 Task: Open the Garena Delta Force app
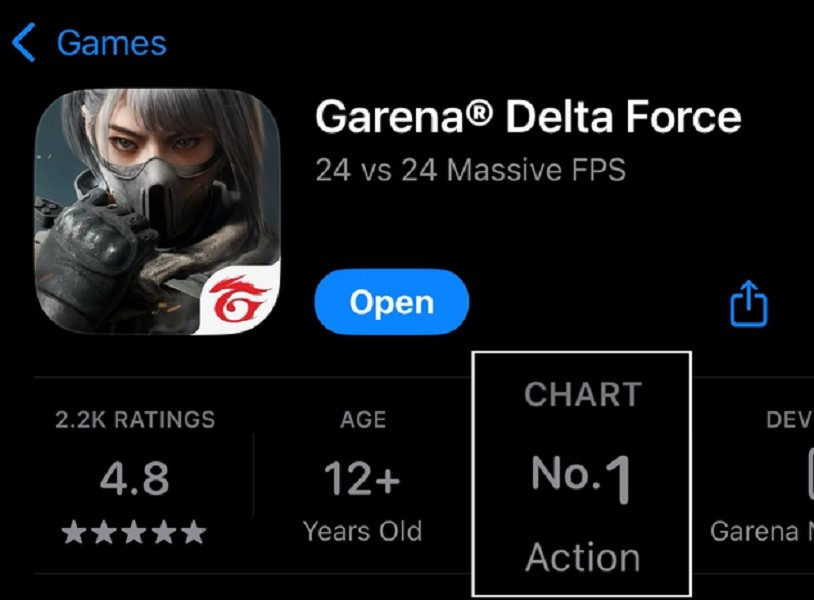click(x=391, y=302)
